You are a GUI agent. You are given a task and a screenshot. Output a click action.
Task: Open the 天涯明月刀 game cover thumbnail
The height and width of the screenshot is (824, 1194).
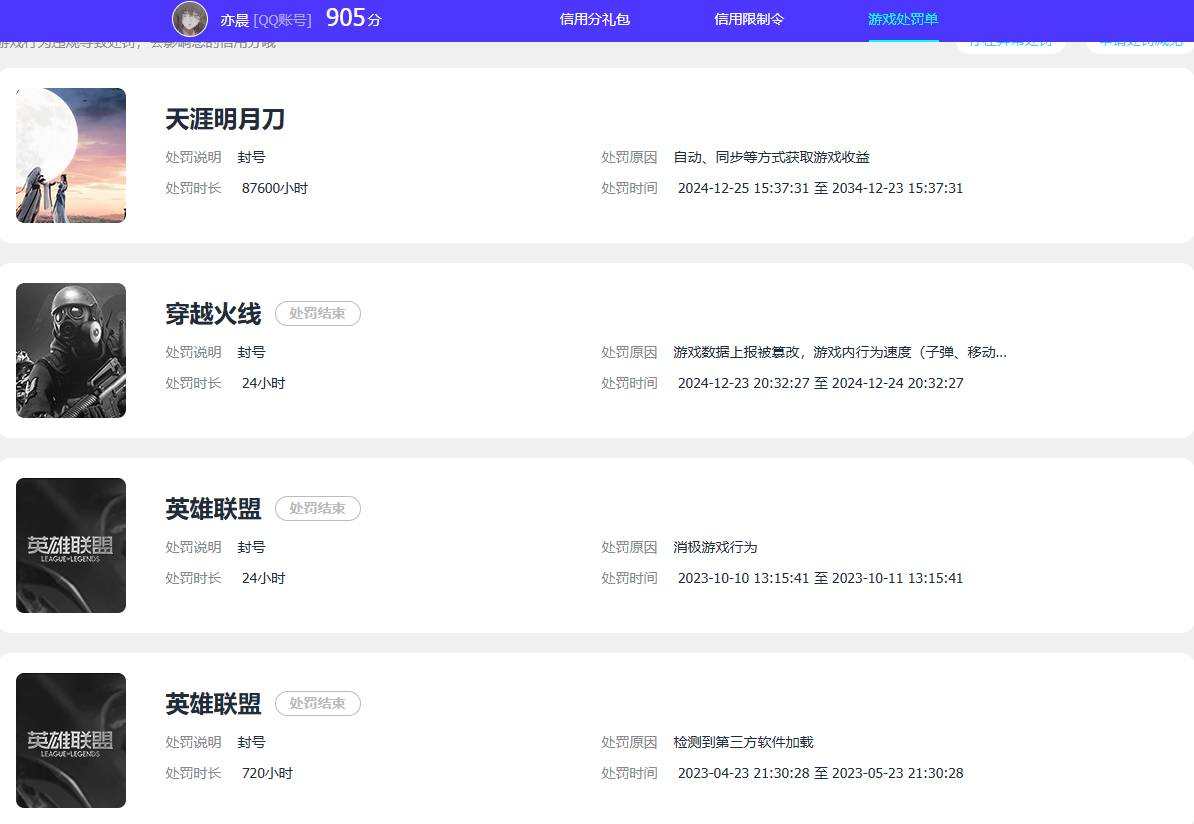click(71, 155)
